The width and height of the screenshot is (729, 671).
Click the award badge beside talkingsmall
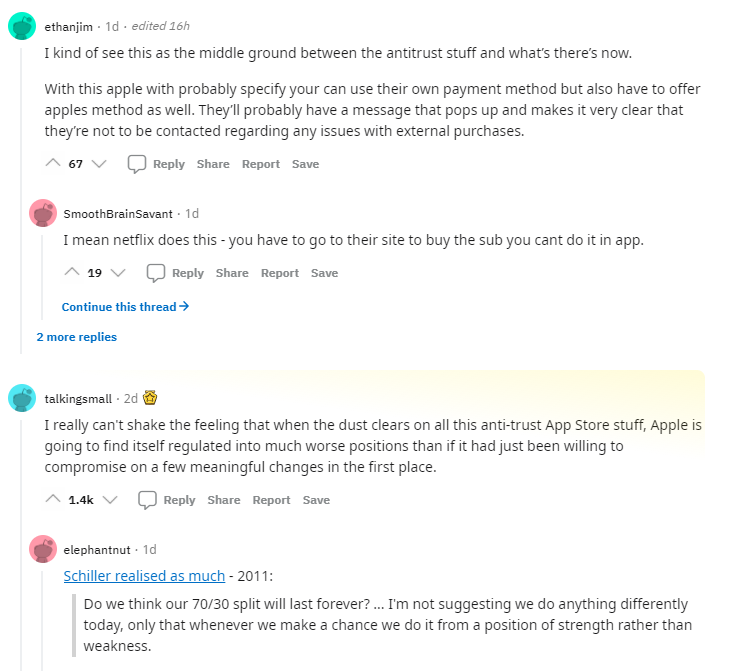coord(150,398)
